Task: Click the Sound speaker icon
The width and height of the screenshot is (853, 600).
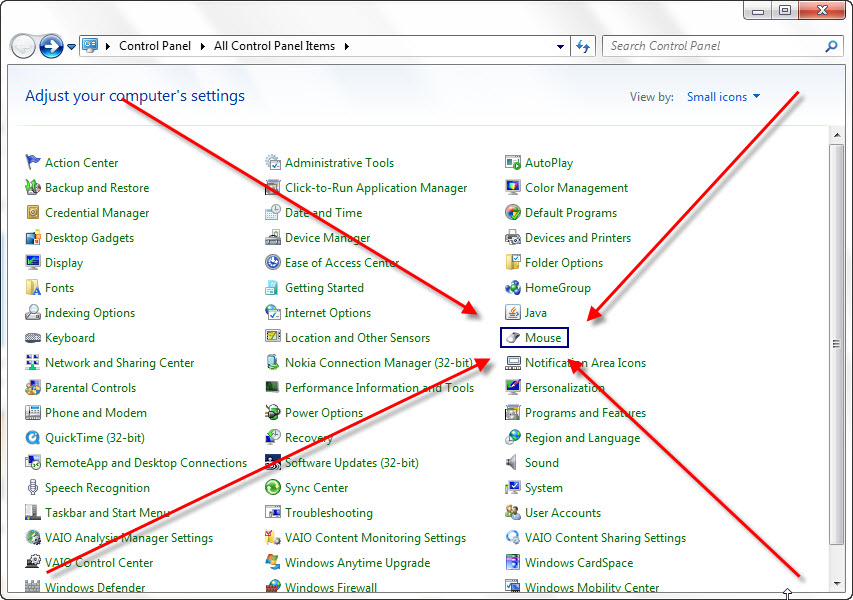Action: pos(512,462)
